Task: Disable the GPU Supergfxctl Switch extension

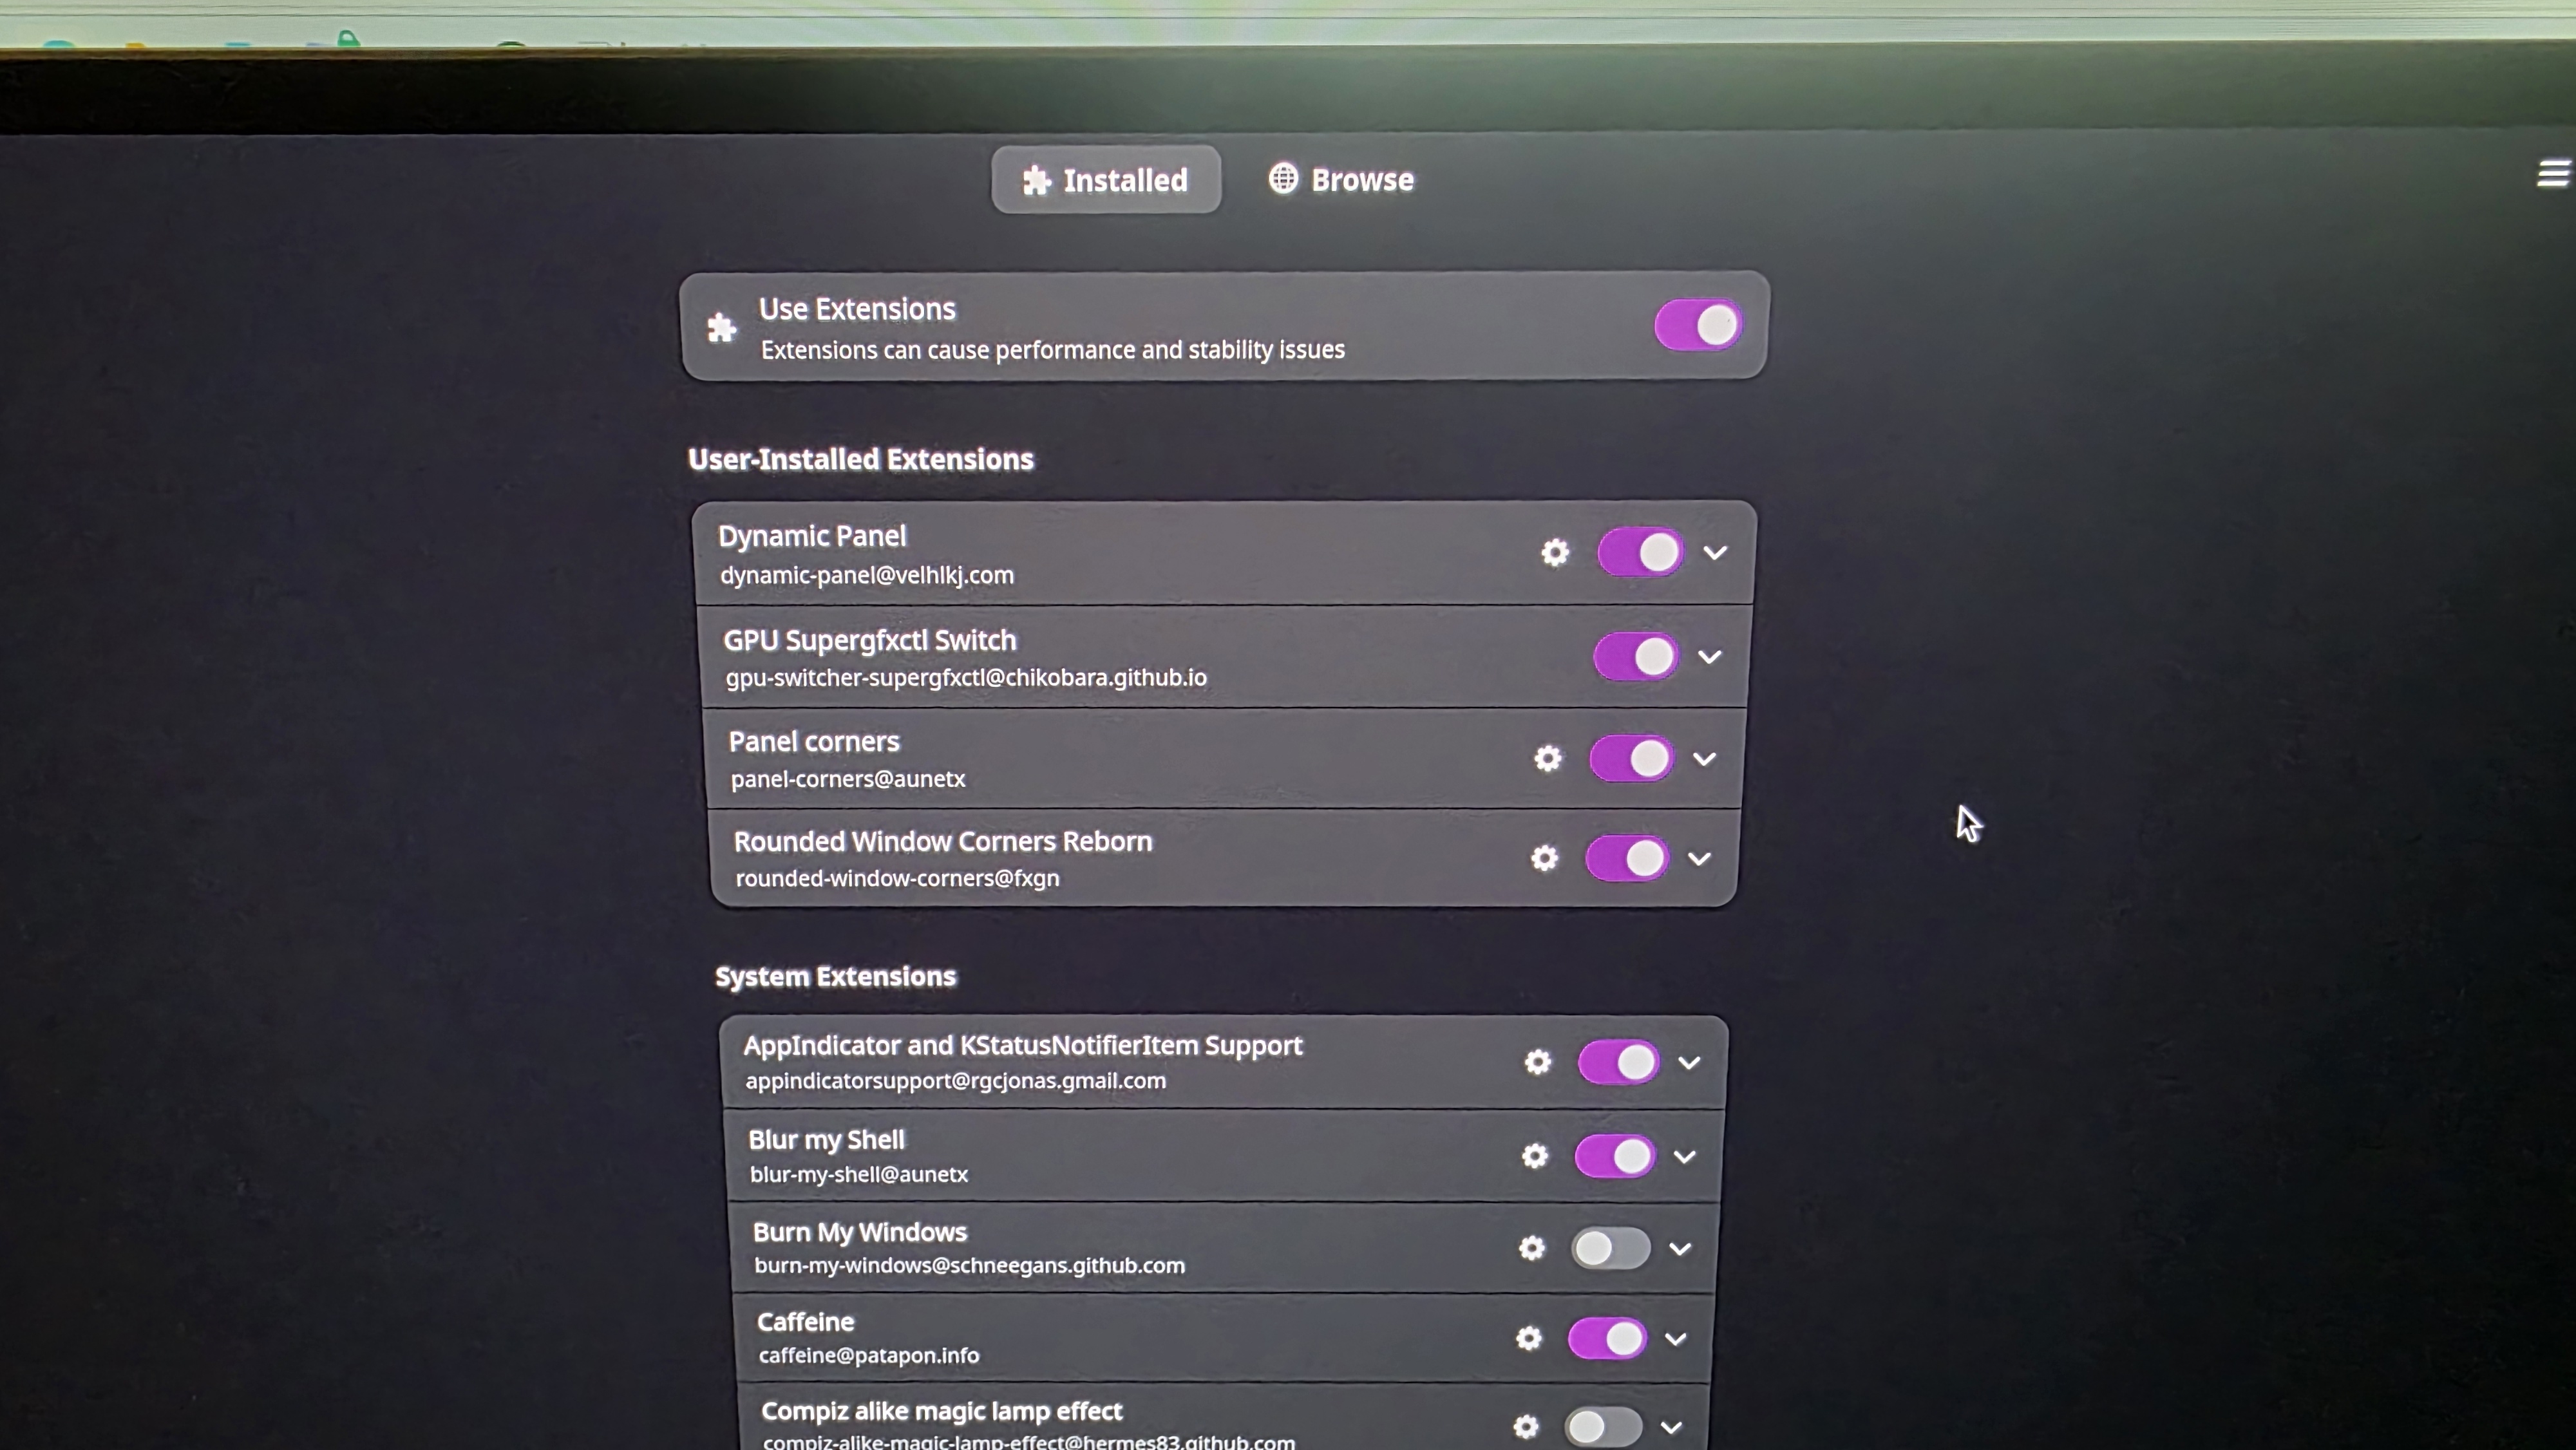Action: point(1636,657)
